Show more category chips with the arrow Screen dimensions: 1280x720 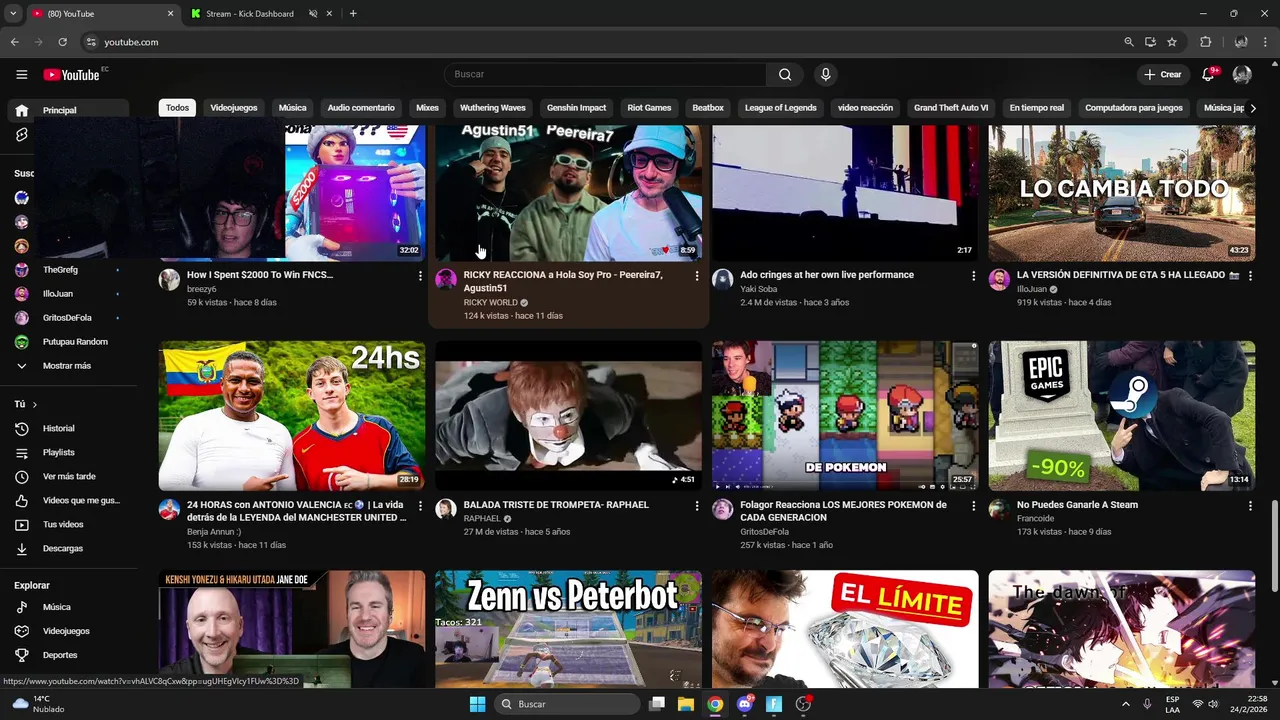pyautogui.click(x=1253, y=108)
